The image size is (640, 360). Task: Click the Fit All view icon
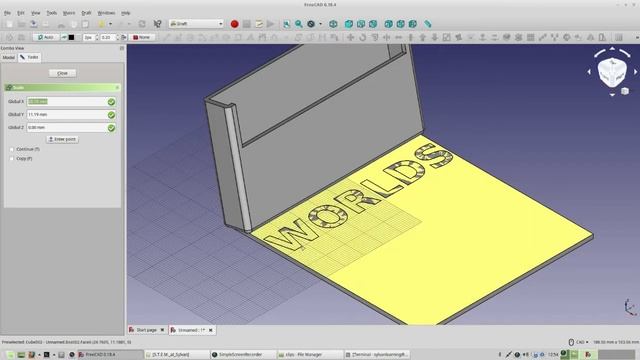click(287, 24)
